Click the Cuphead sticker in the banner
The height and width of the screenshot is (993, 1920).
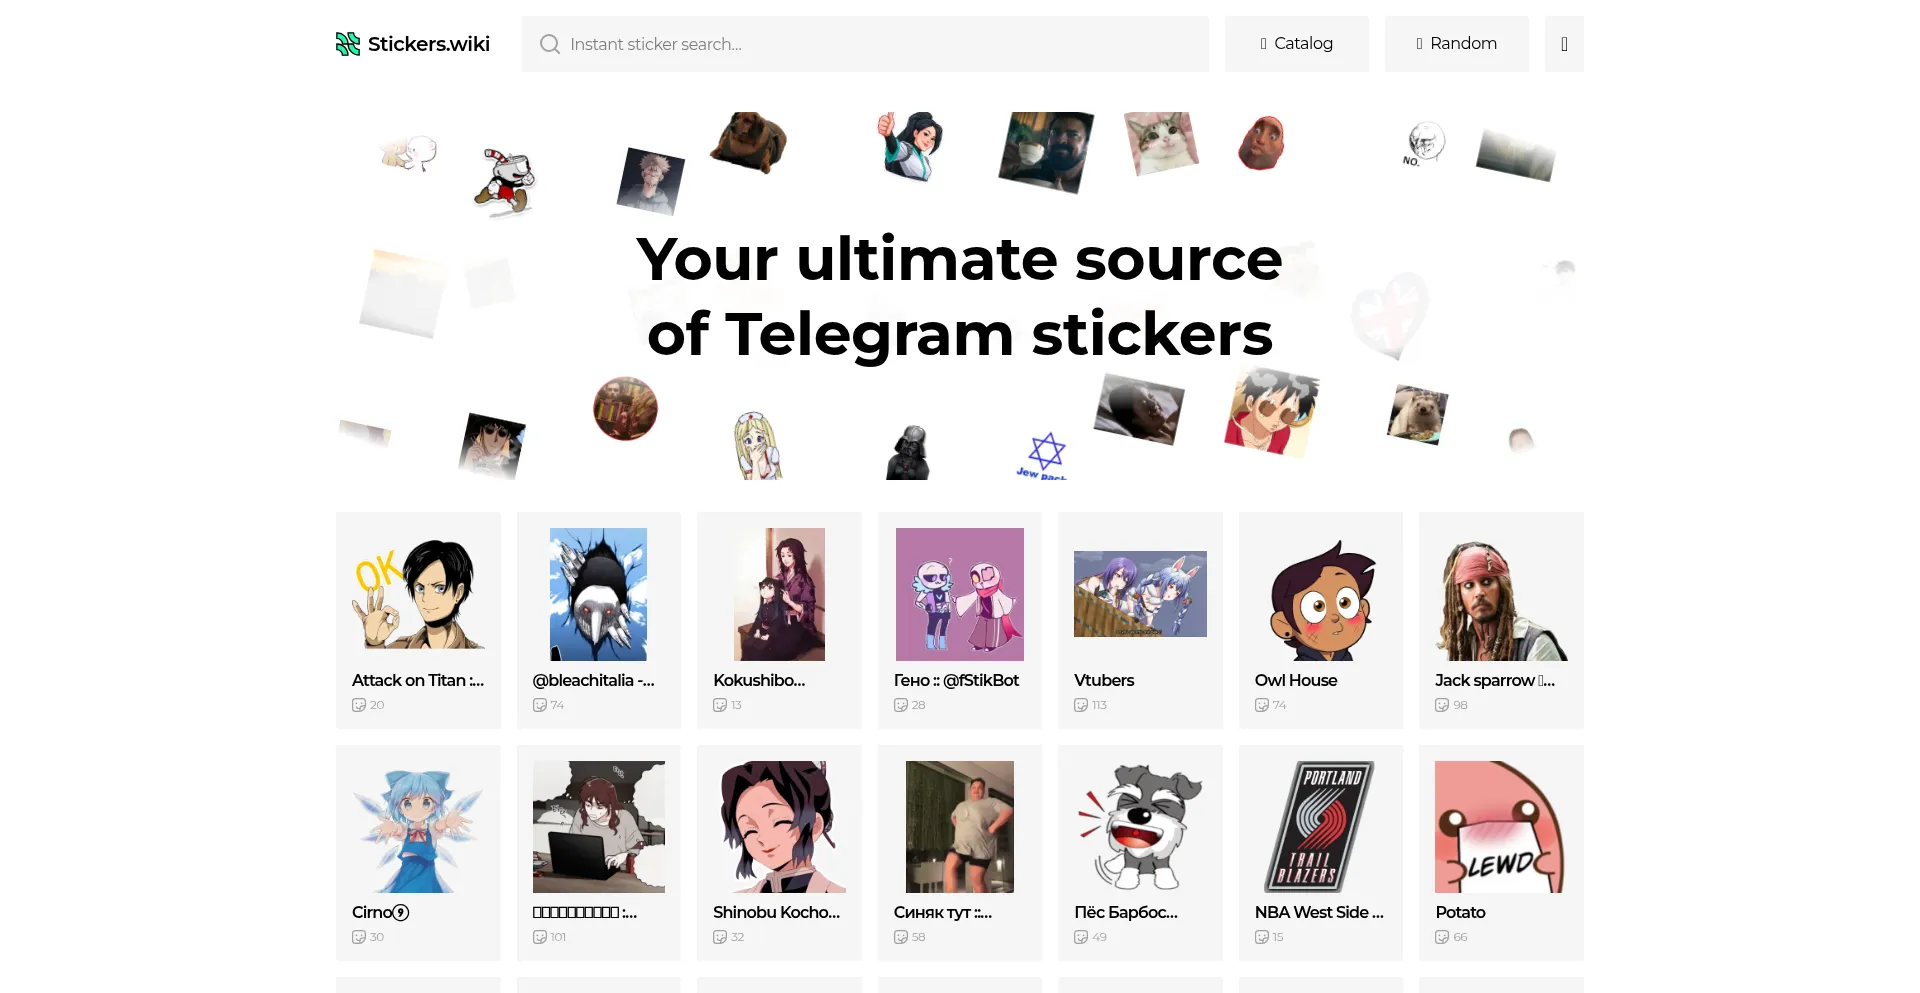[x=505, y=182]
